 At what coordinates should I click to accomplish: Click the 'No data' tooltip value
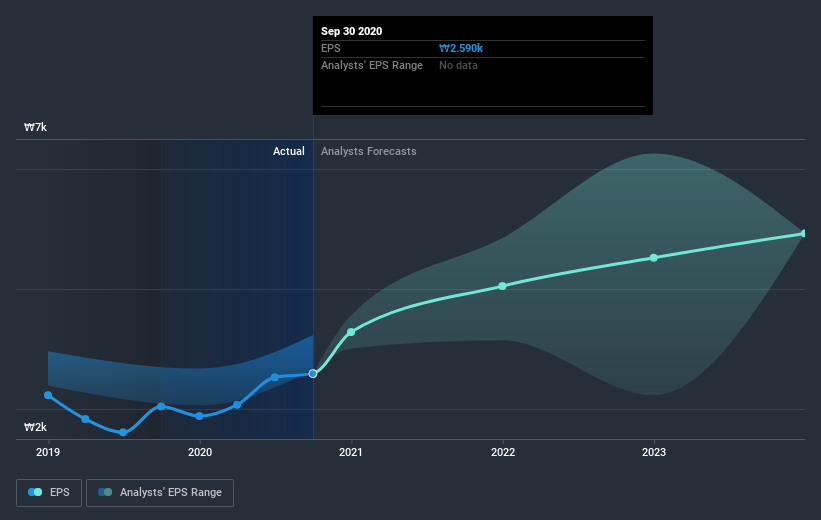coord(458,65)
